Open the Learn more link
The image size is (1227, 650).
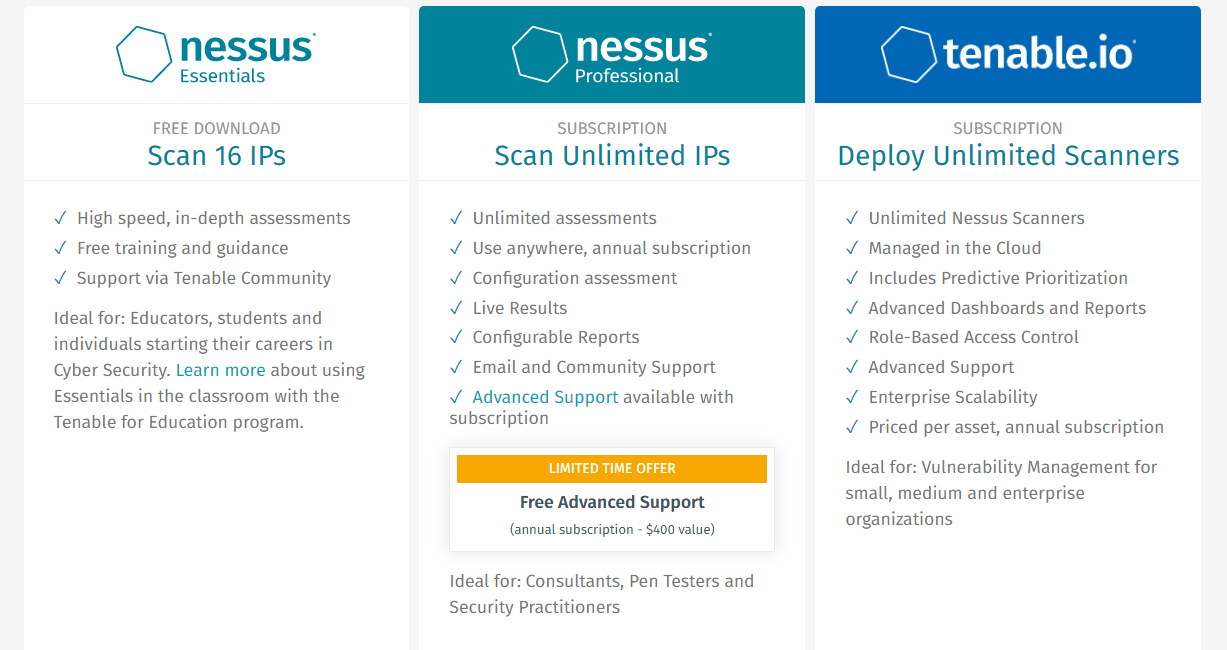click(220, 370)
